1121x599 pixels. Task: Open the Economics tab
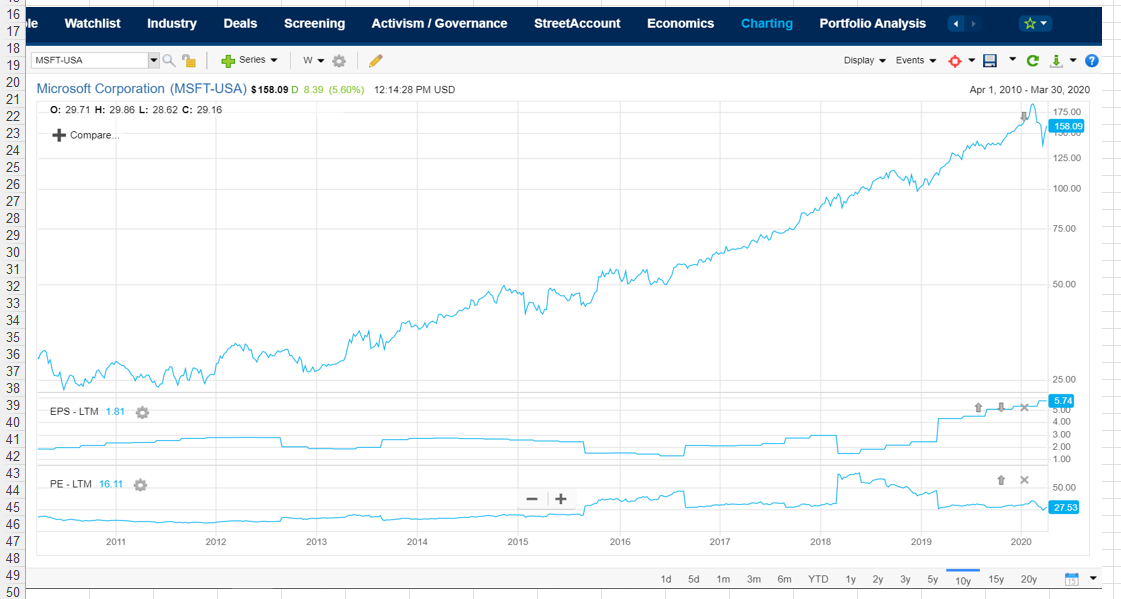pyautogui.click(x=681, y=24)
